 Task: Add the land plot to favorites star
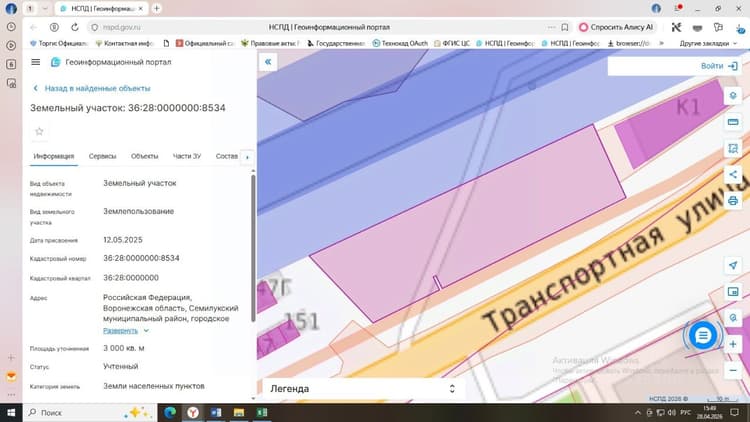(39, 131)
